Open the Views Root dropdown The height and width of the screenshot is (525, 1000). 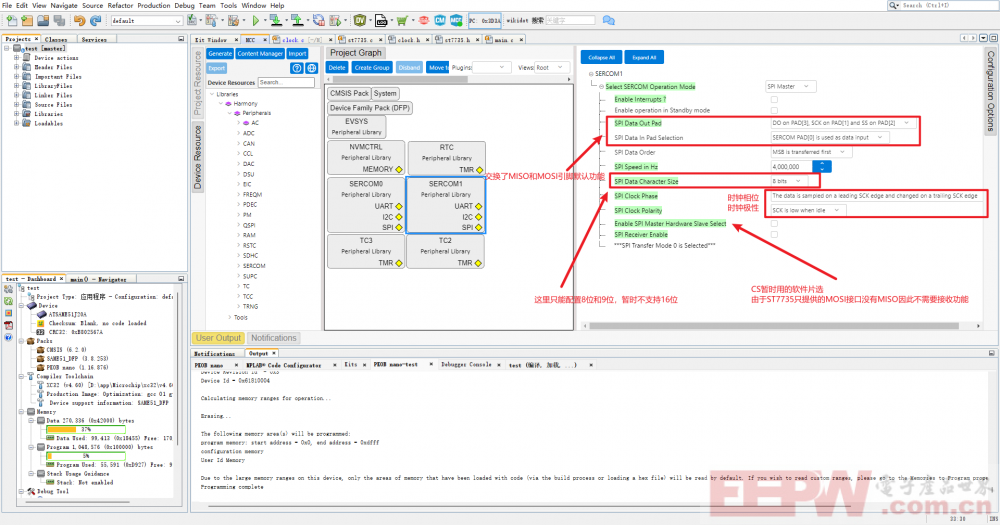point(552,67)
